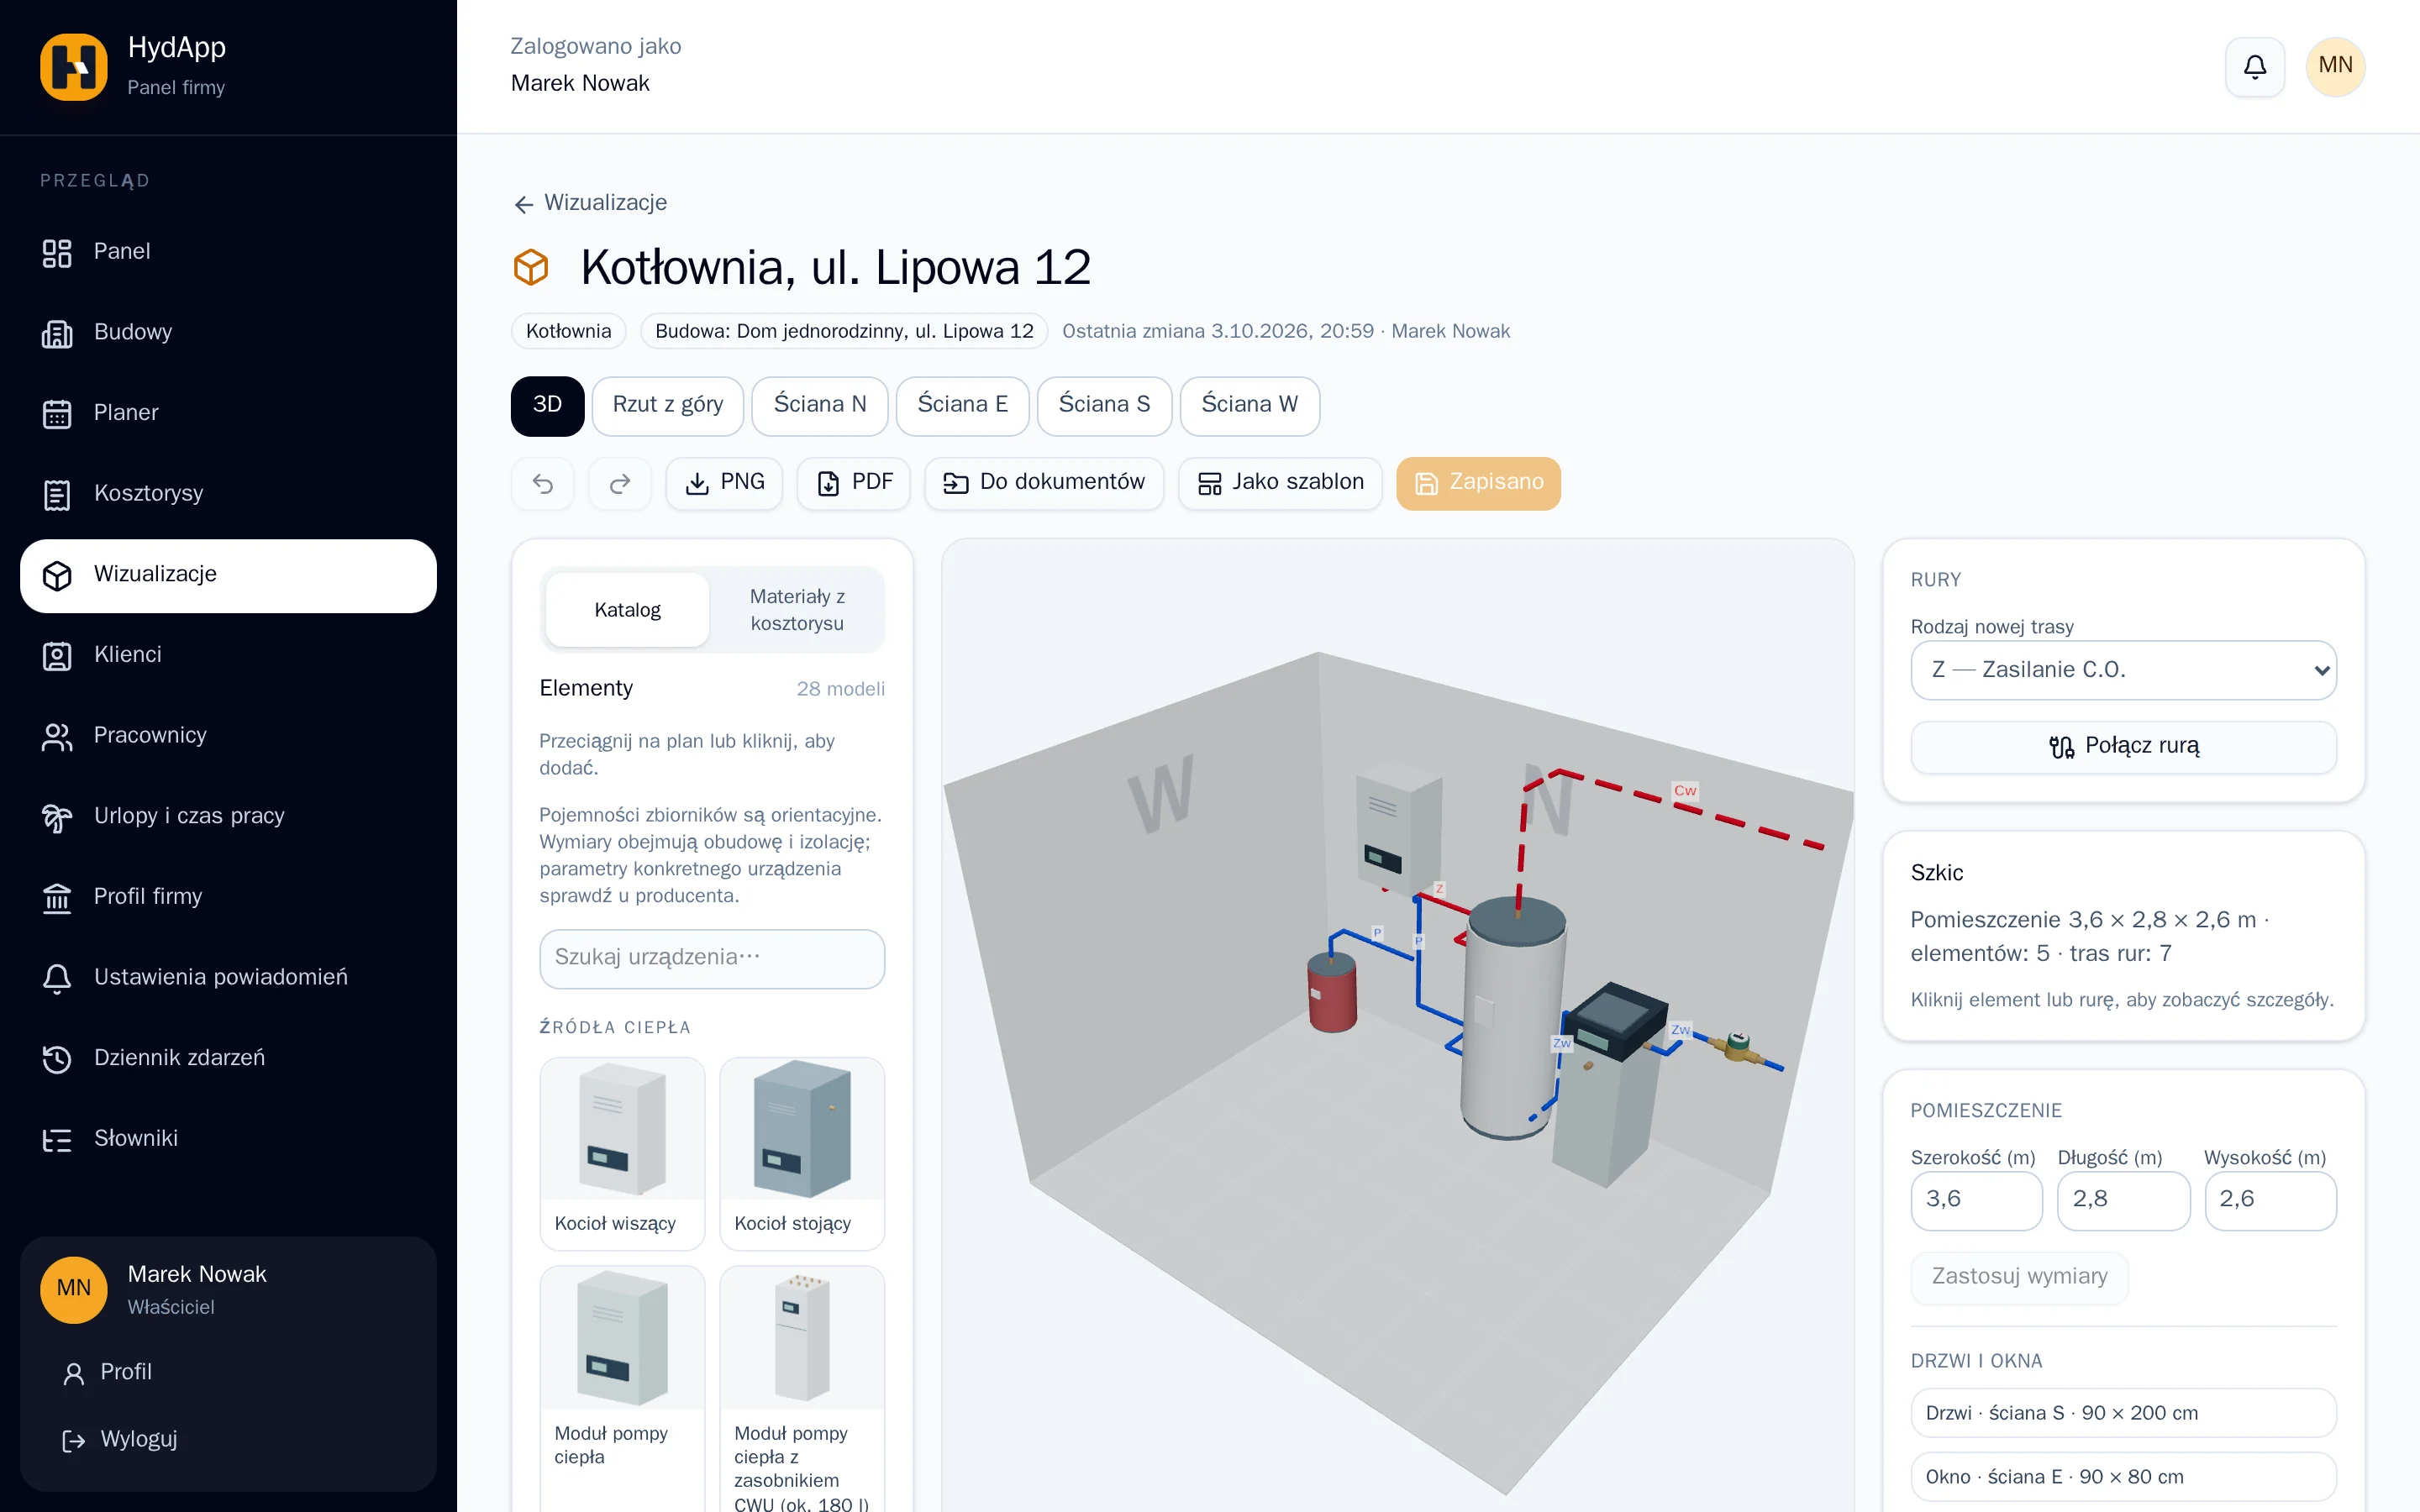This screenshot has height=1512, width=2420.
Task: Switch to Ściana E view
Action: point(962,406)
